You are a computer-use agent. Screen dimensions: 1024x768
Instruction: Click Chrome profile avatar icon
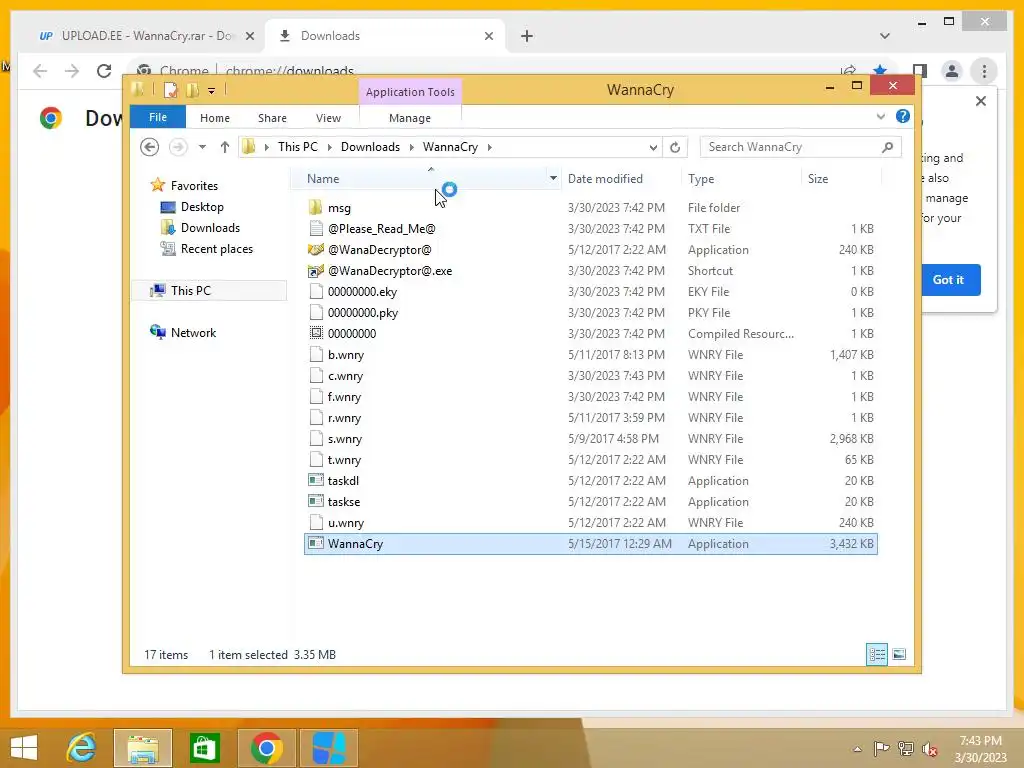[952, 71]
